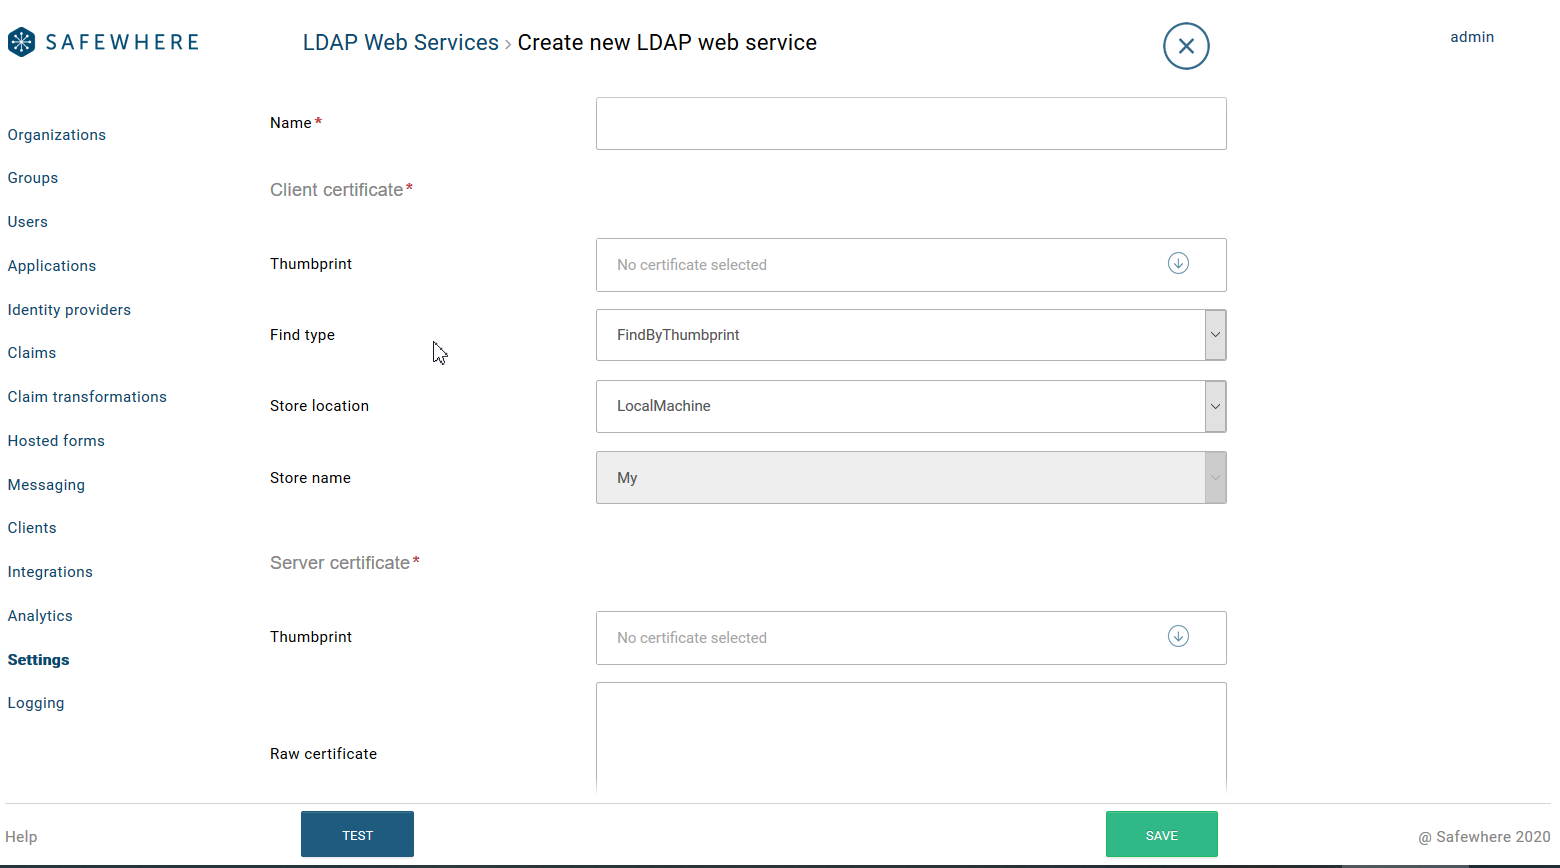Go to Messaging section
1560x868 pixels.
(x=46, y=485)
